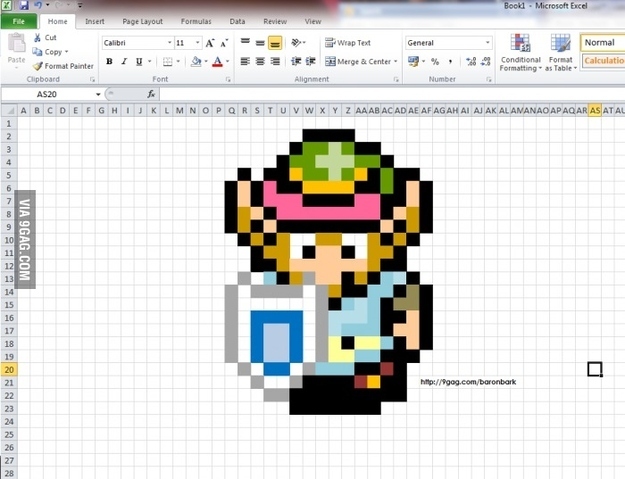Image resolution: width=625 pixels, height=479 pixels.
Task: Open the font size 11 dropdown
Action: click(197, 43)
